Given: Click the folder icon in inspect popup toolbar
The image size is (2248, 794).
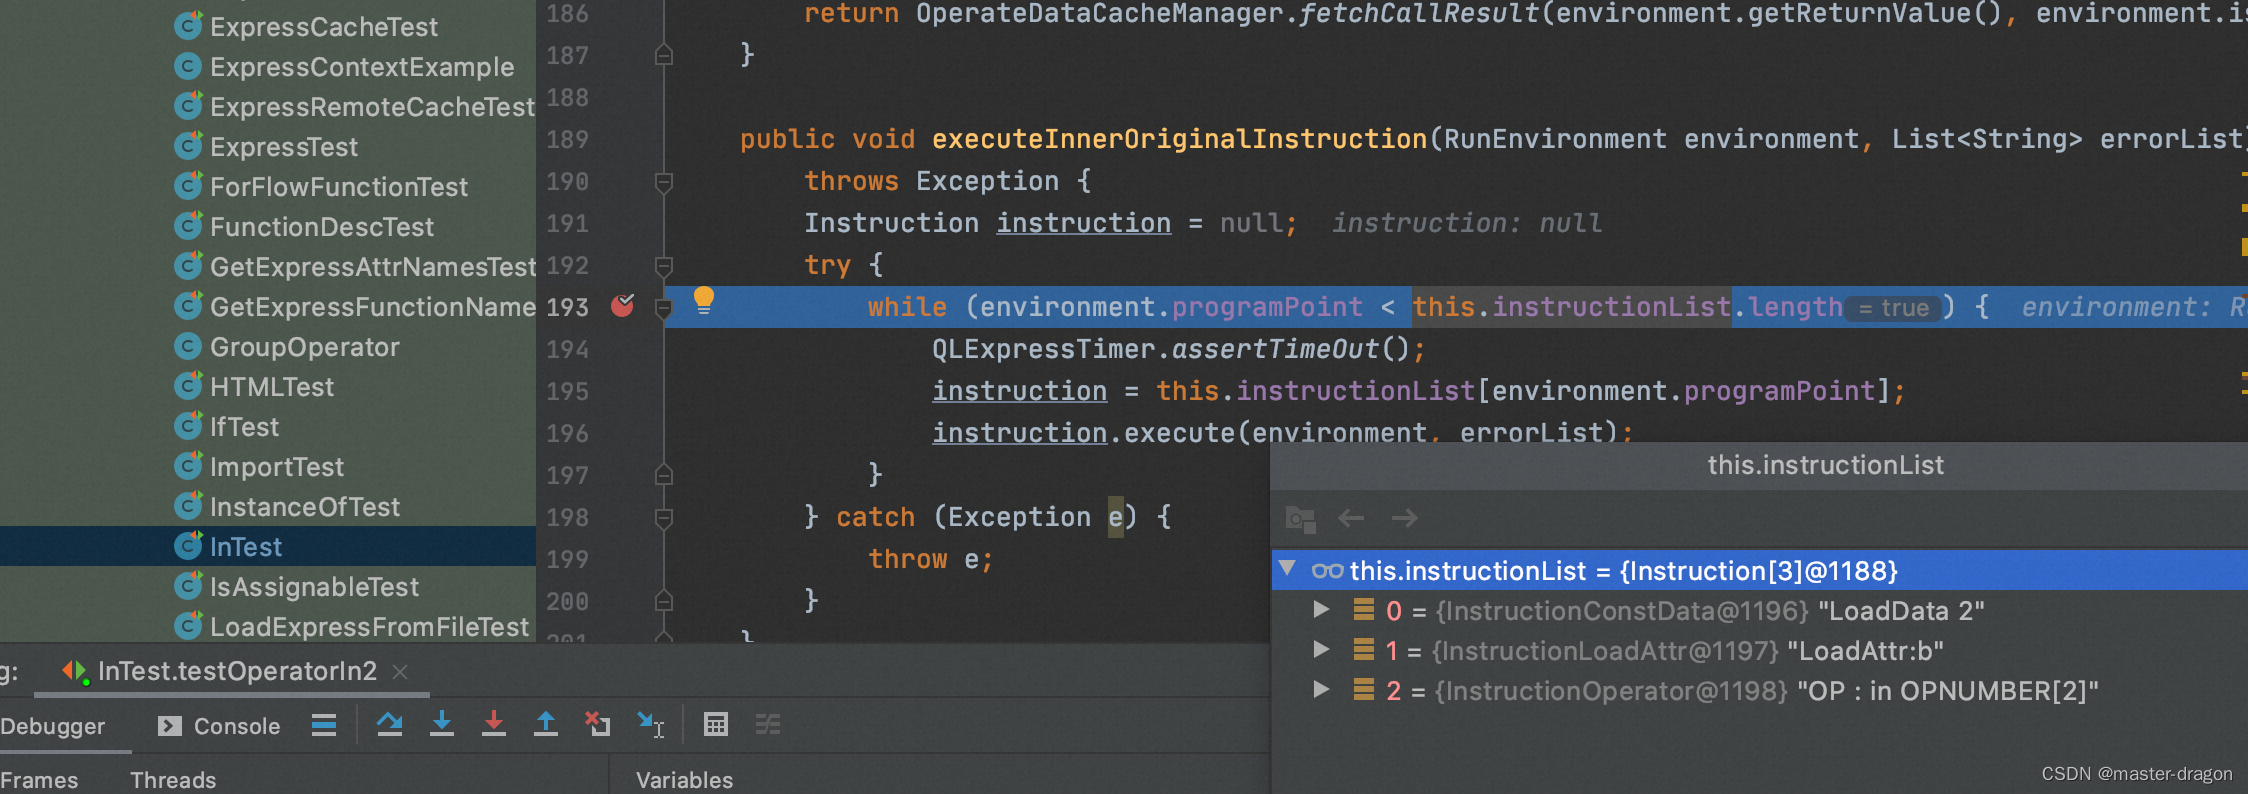Looking at the screenshot, I should pyautogui.click(x=1300, y=519).
